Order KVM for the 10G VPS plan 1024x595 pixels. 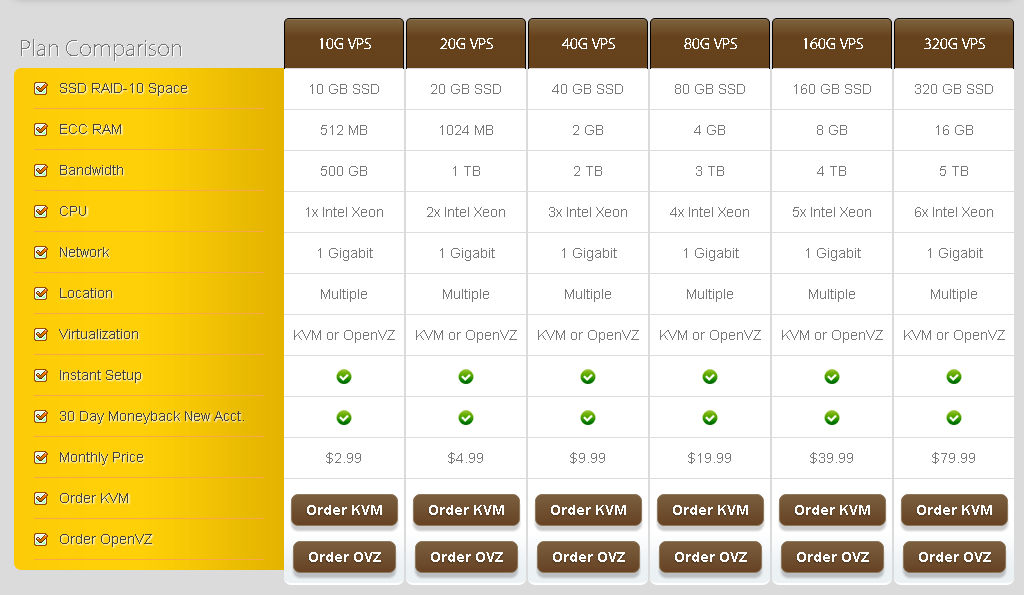click(344, 510)
